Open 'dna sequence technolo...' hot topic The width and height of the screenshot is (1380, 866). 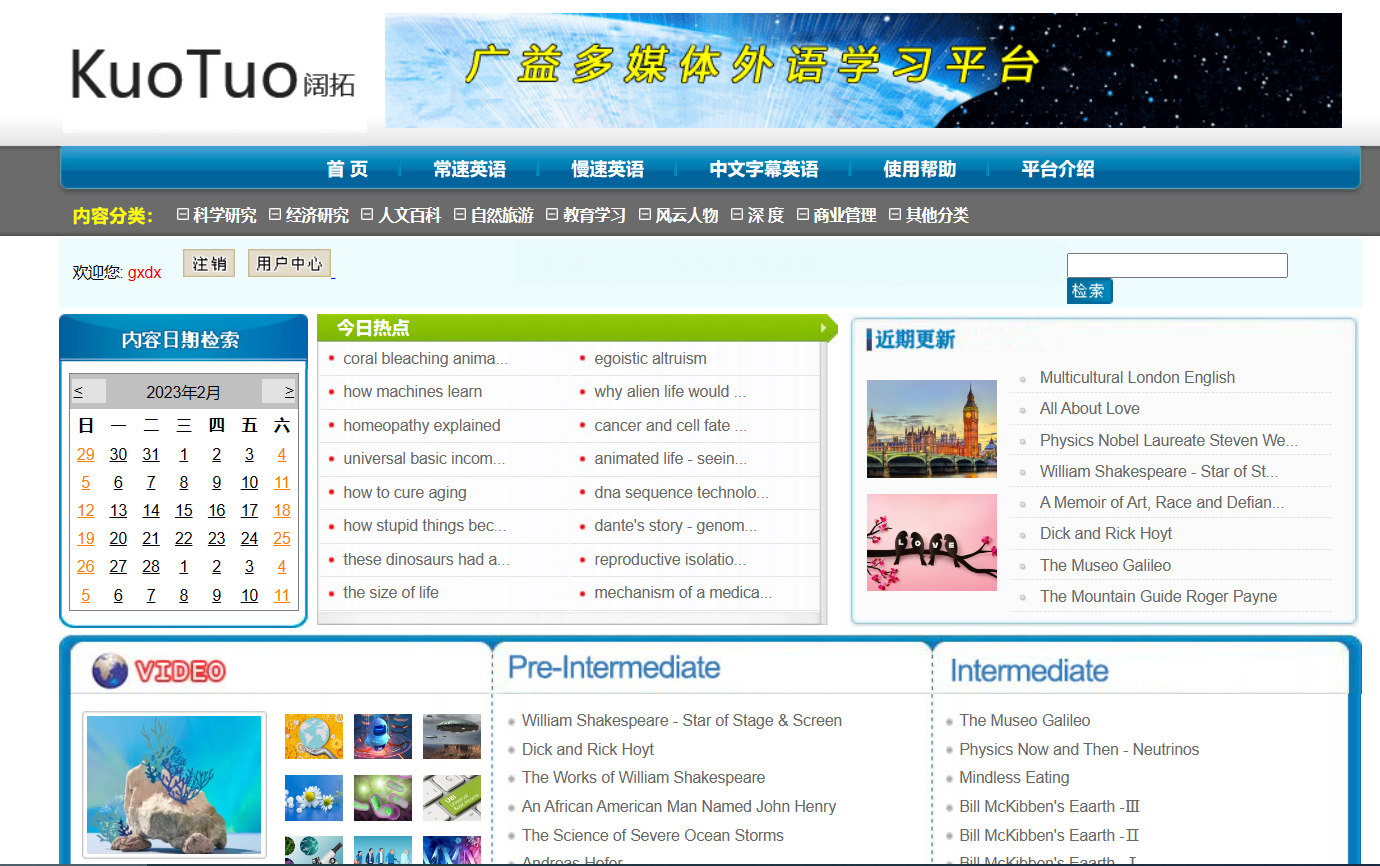pos(681,492)
